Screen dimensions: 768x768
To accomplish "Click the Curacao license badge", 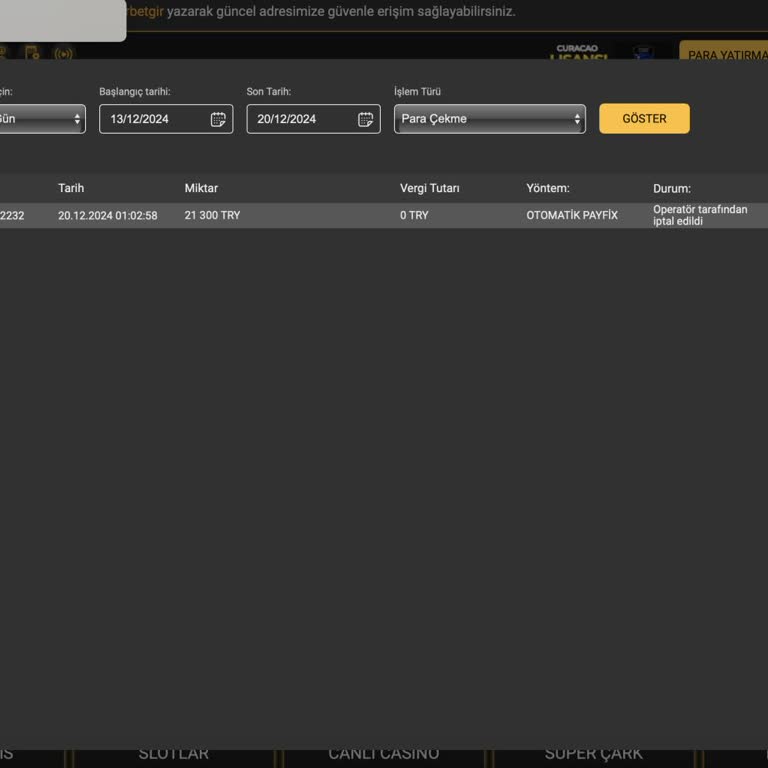I will [578, 52].
